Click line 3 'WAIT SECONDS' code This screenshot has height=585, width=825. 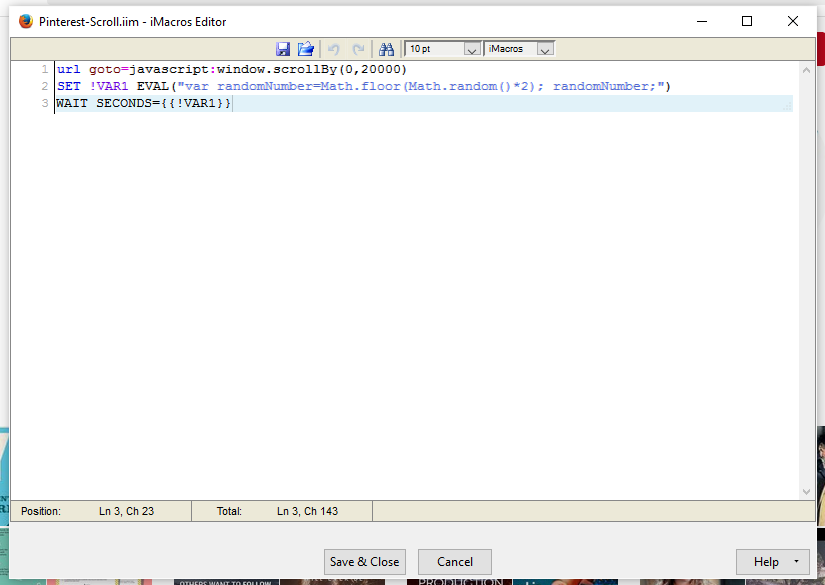[x=143, y=103]
